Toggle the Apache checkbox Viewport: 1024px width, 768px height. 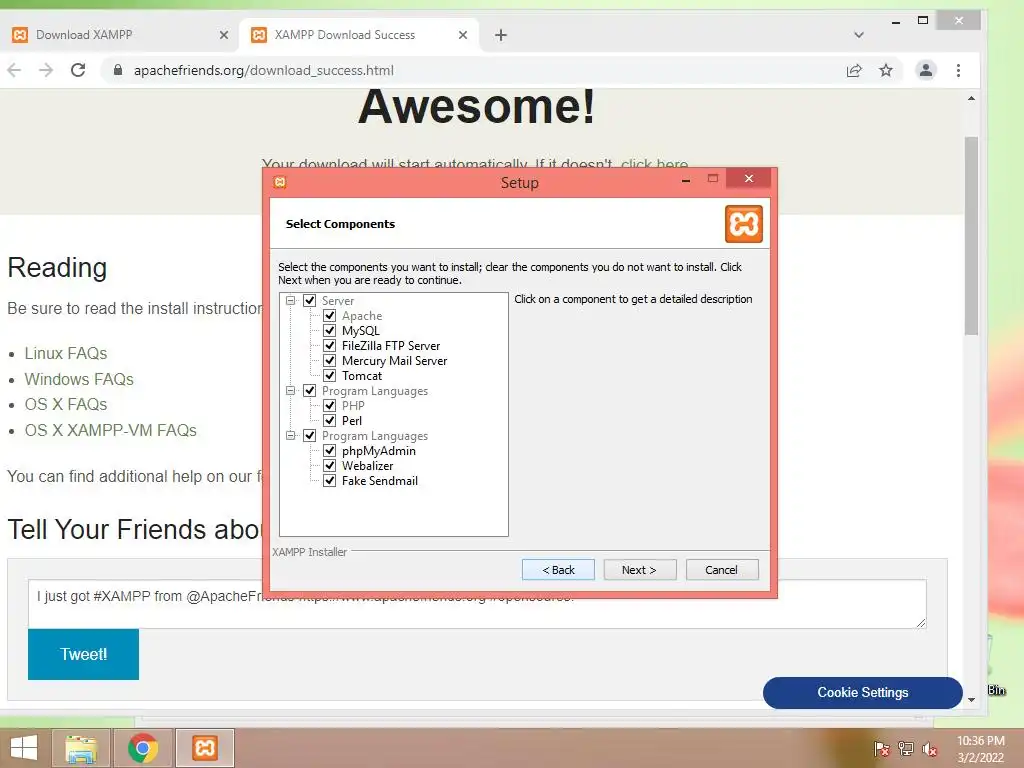pyautogui.click(x=330, y=315)
